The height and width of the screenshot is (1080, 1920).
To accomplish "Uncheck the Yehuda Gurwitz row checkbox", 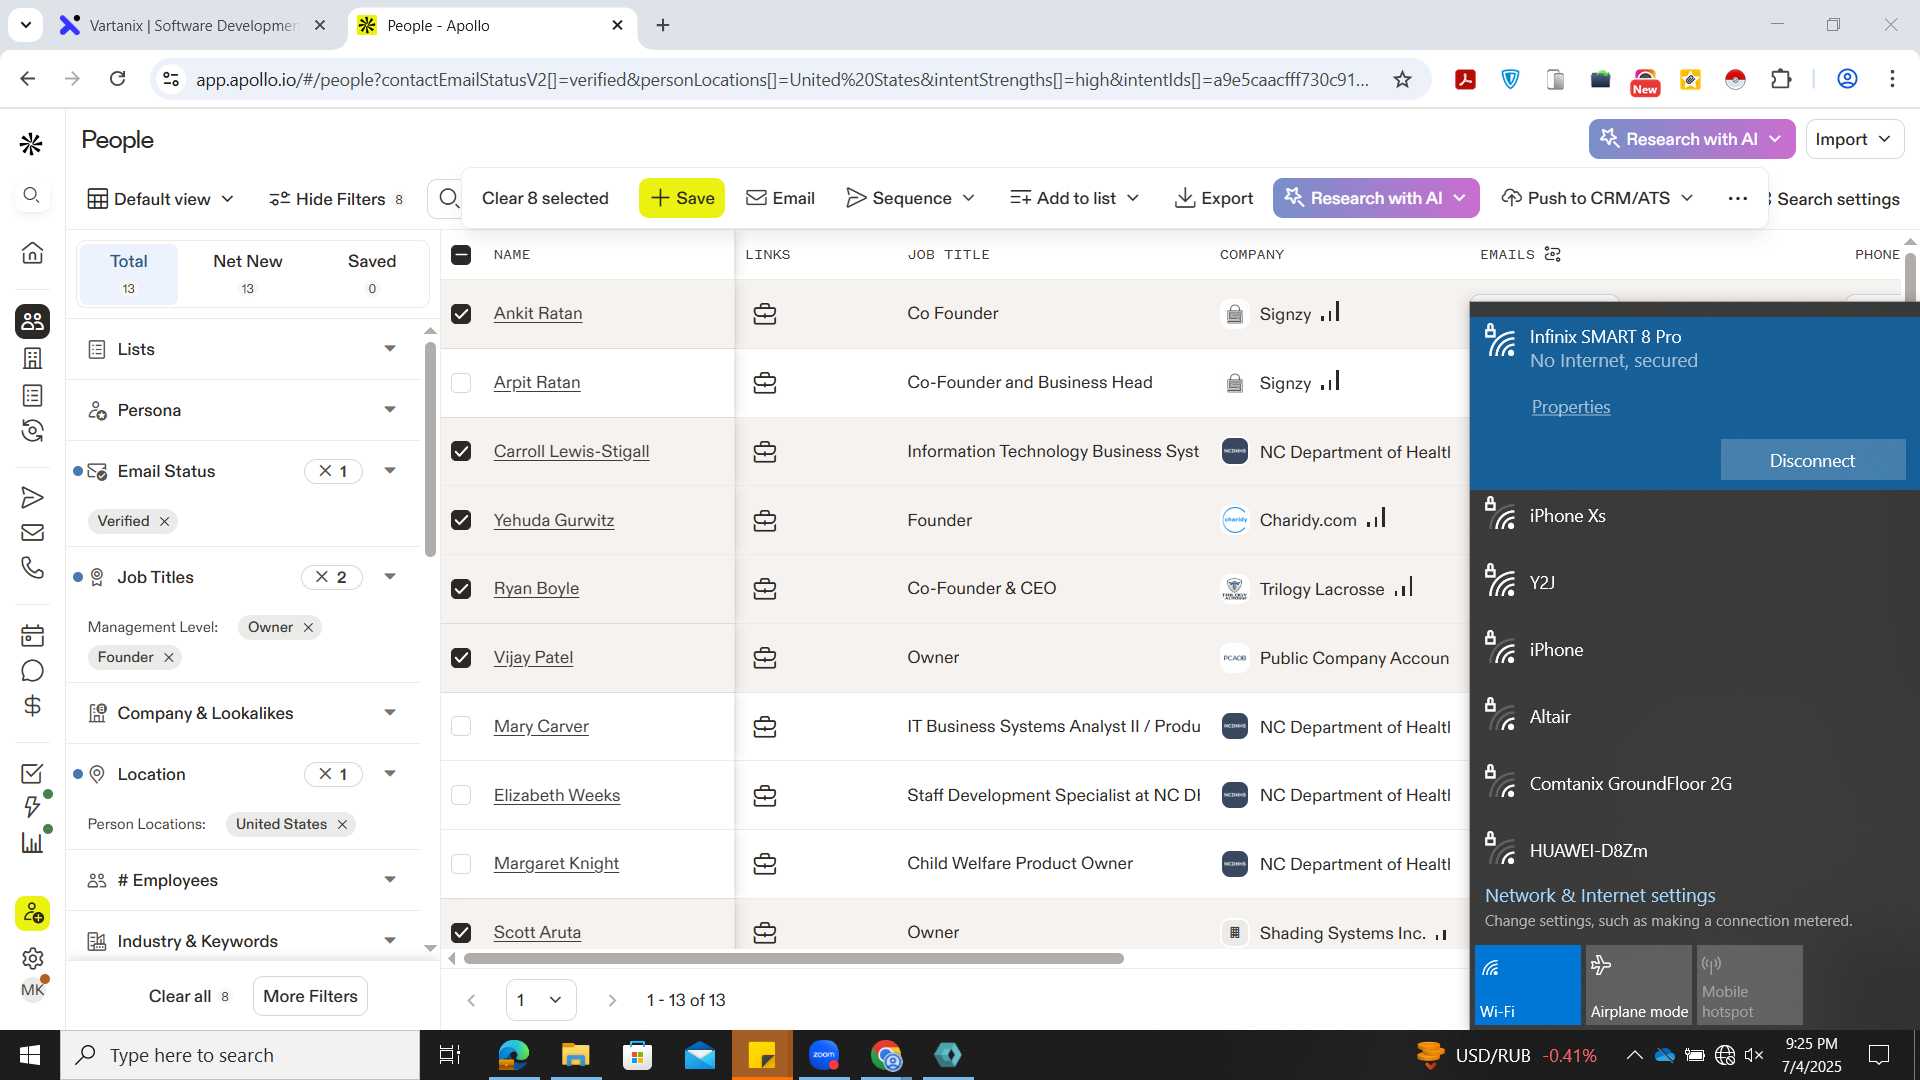I will tap(461, 520).
